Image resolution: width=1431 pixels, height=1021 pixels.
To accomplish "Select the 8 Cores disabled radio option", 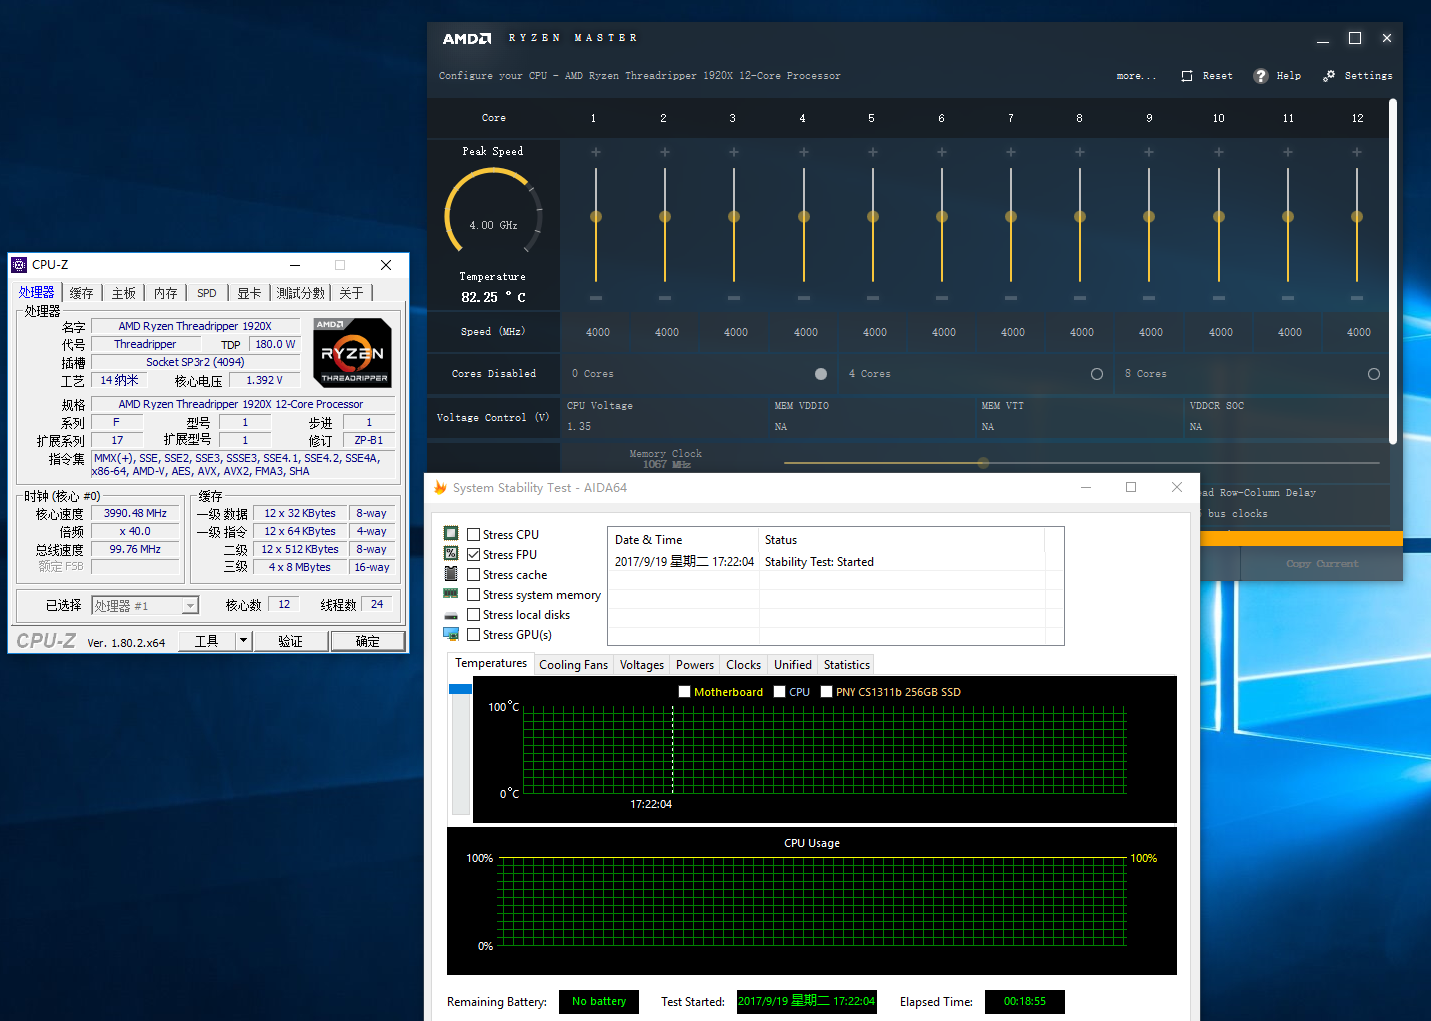I will coord(1374,374).
